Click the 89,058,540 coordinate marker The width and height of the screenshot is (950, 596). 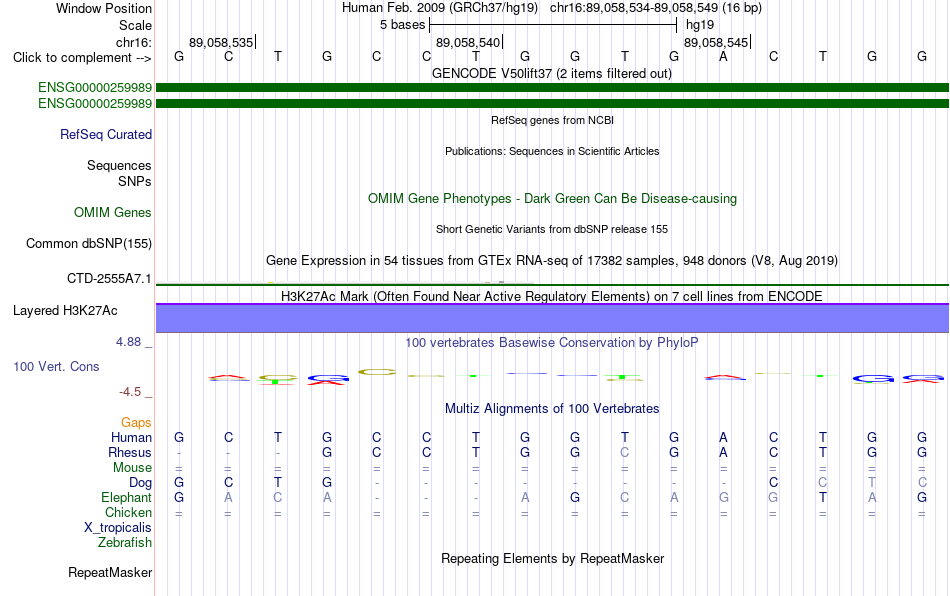coord(468,42)
